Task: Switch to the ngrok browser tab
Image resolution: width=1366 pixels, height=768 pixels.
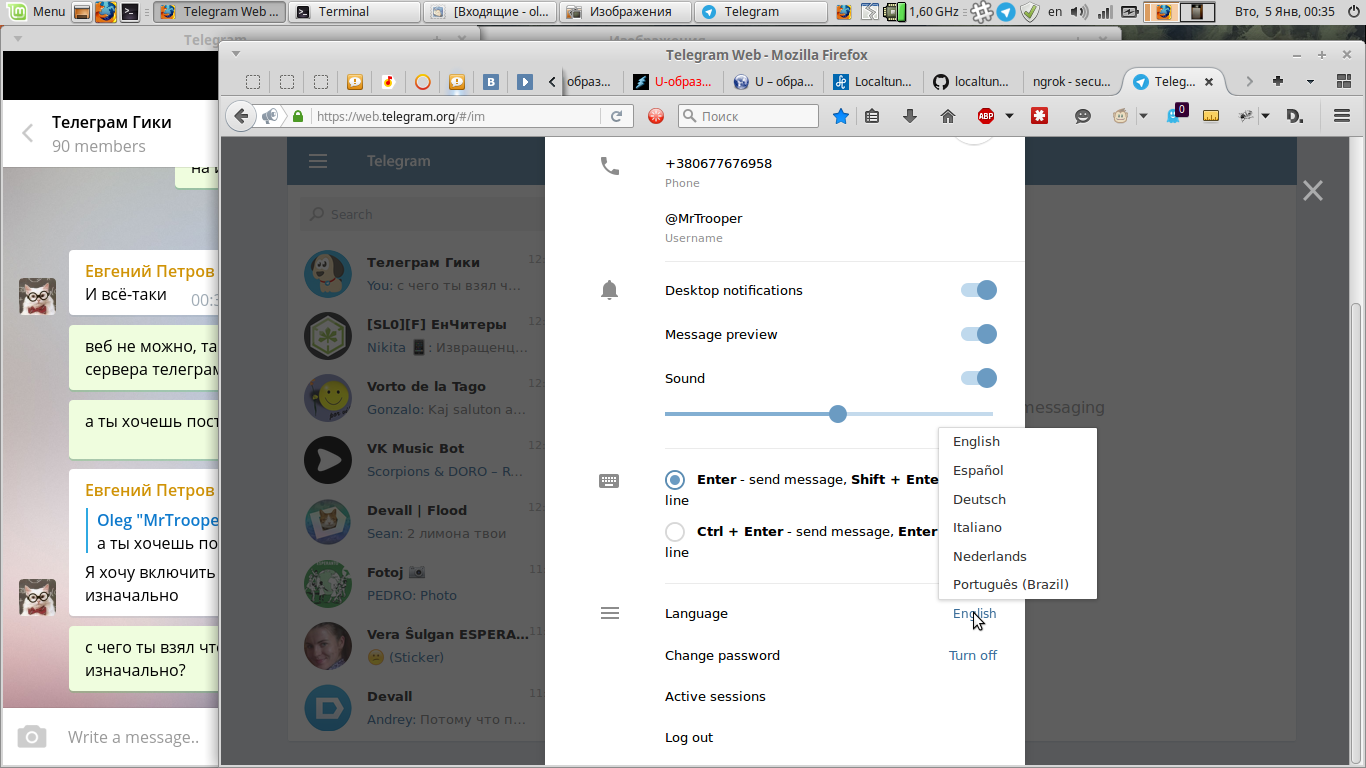Action: (1072, 82)
